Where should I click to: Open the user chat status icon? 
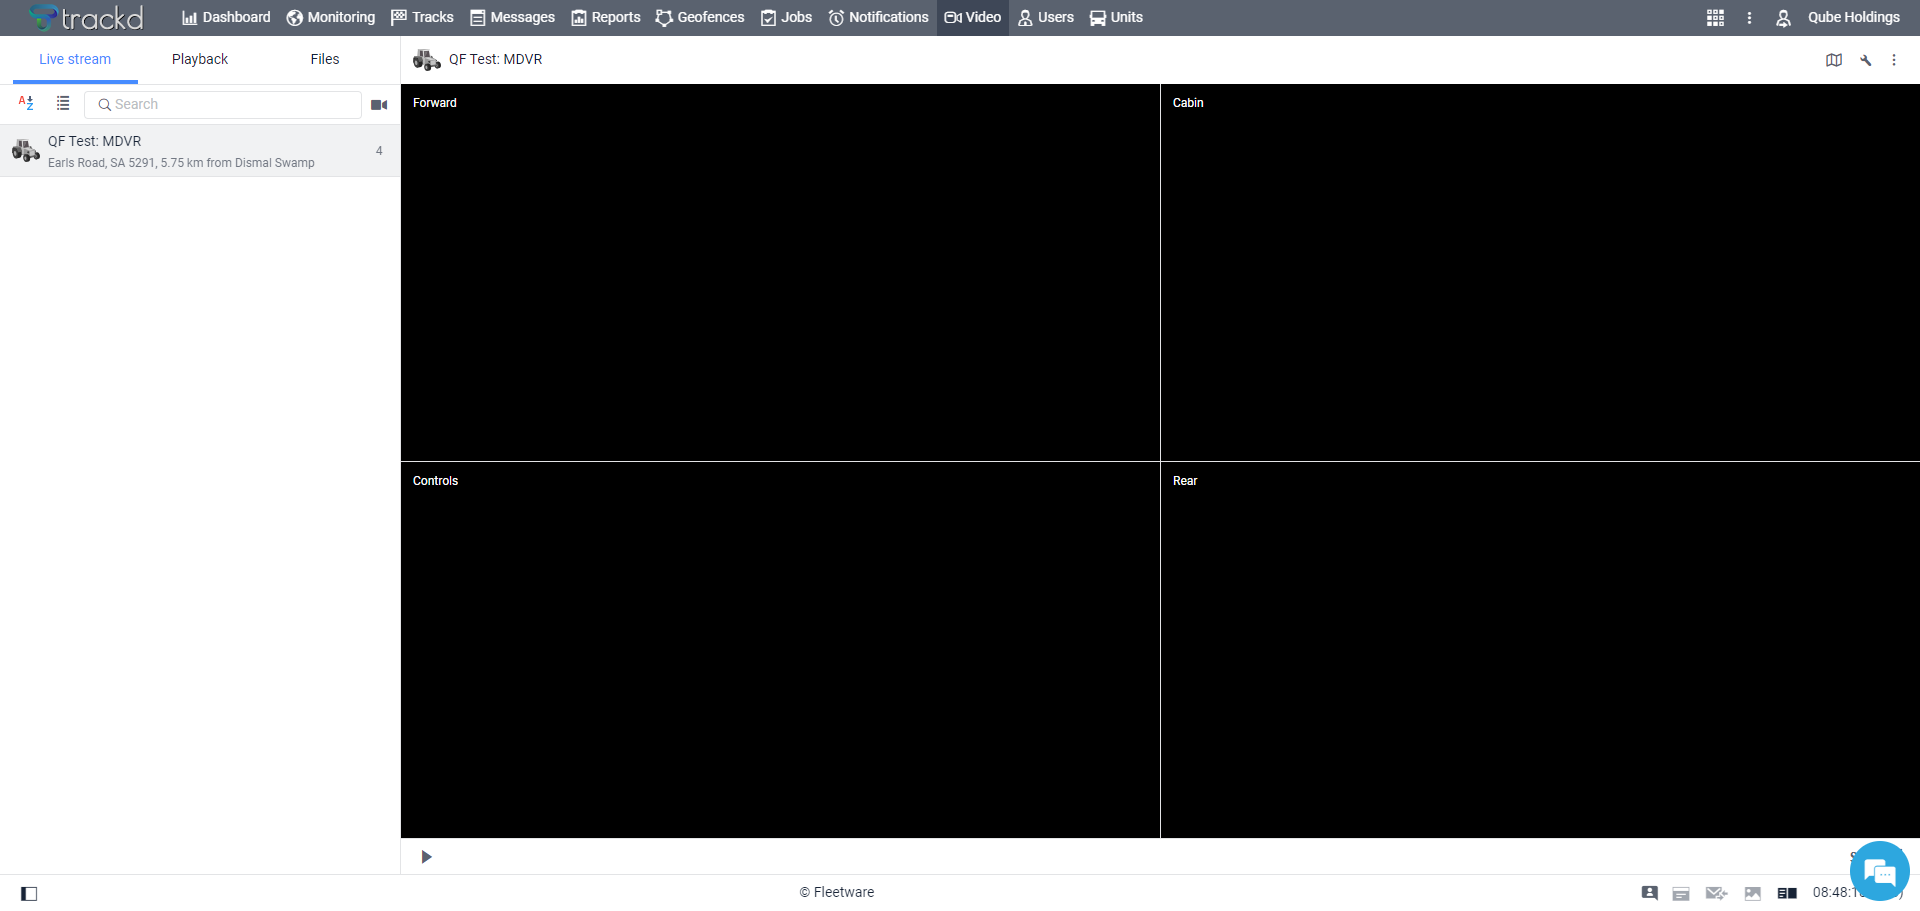pyautogui.click(x=1650, y=893)
